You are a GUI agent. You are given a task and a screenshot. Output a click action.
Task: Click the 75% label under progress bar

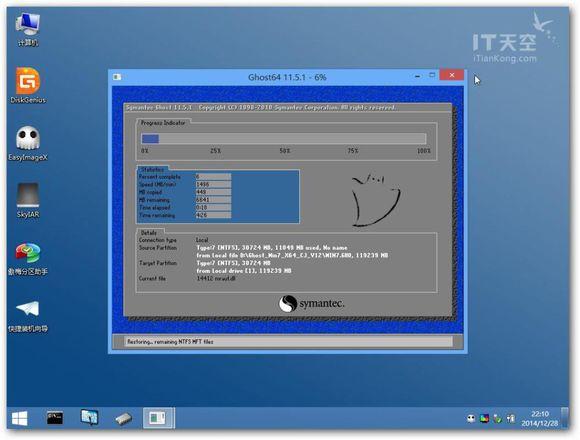353,151
